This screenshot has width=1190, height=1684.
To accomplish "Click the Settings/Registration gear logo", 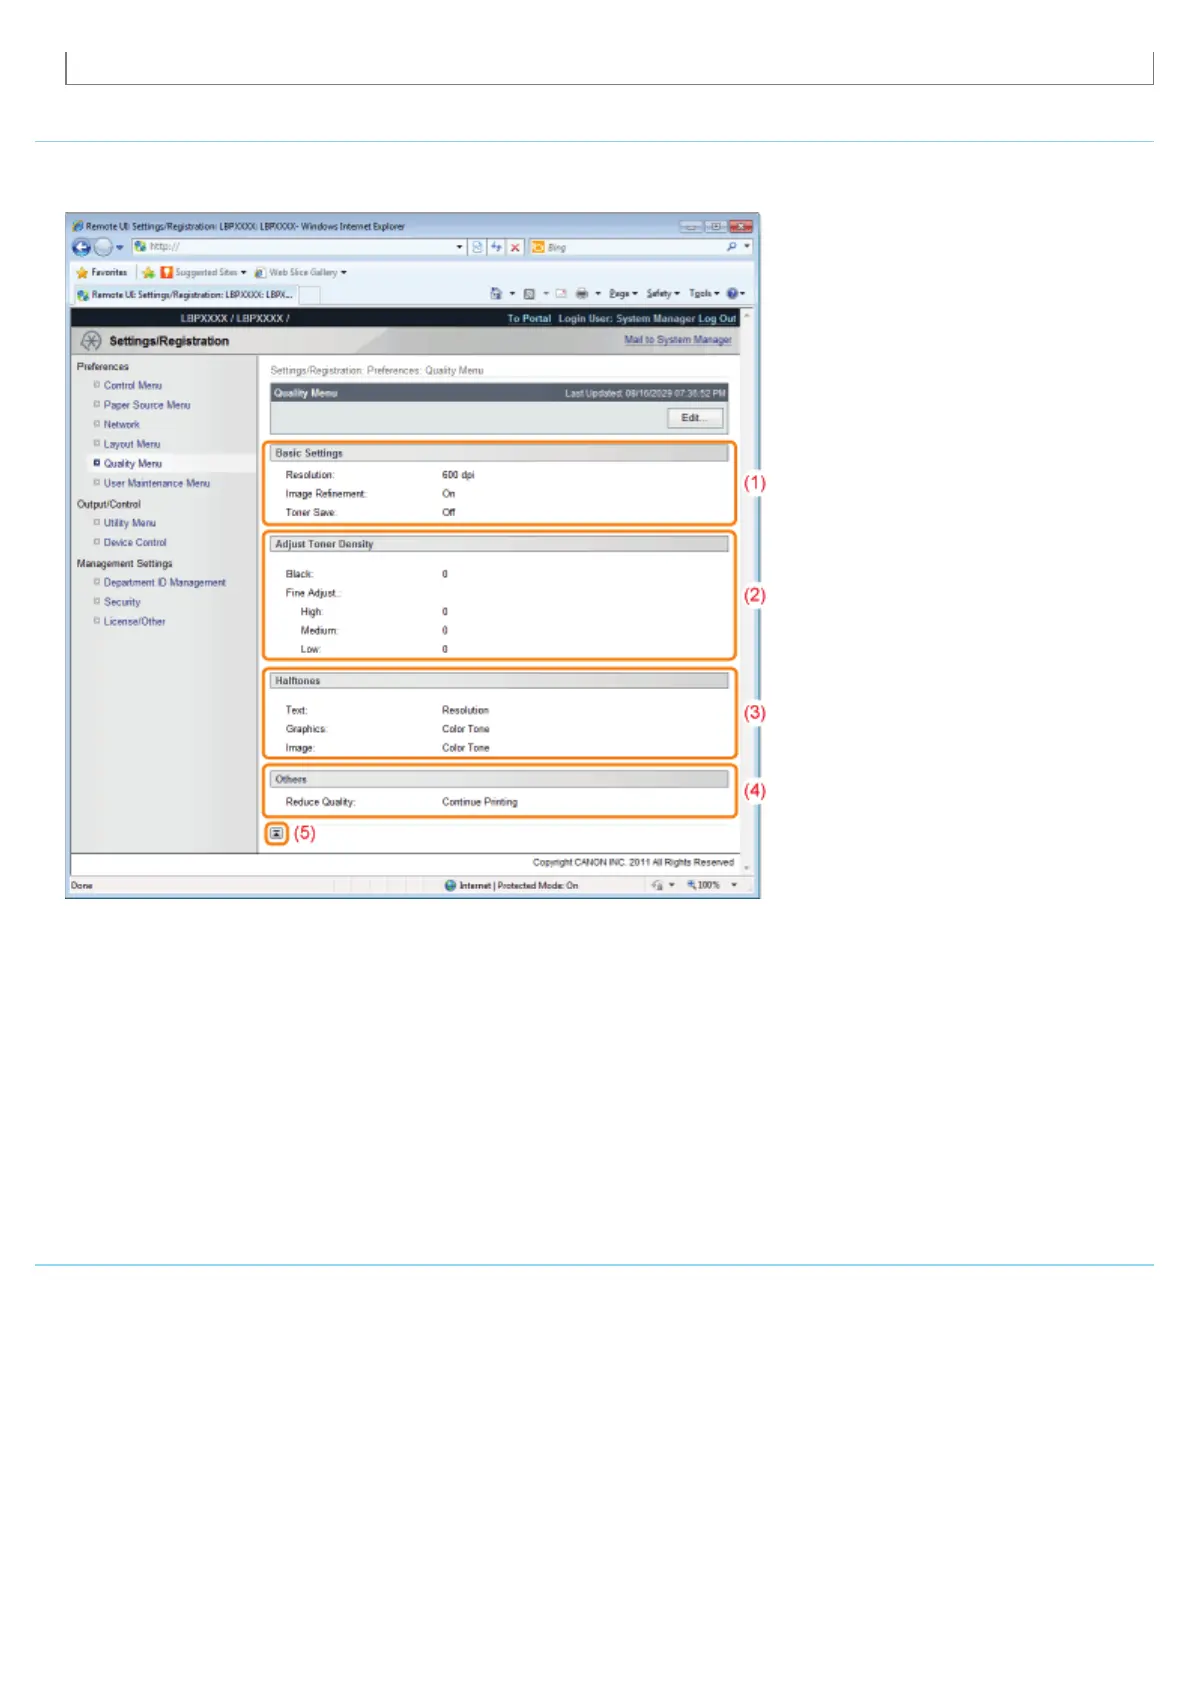I will 91,341.
